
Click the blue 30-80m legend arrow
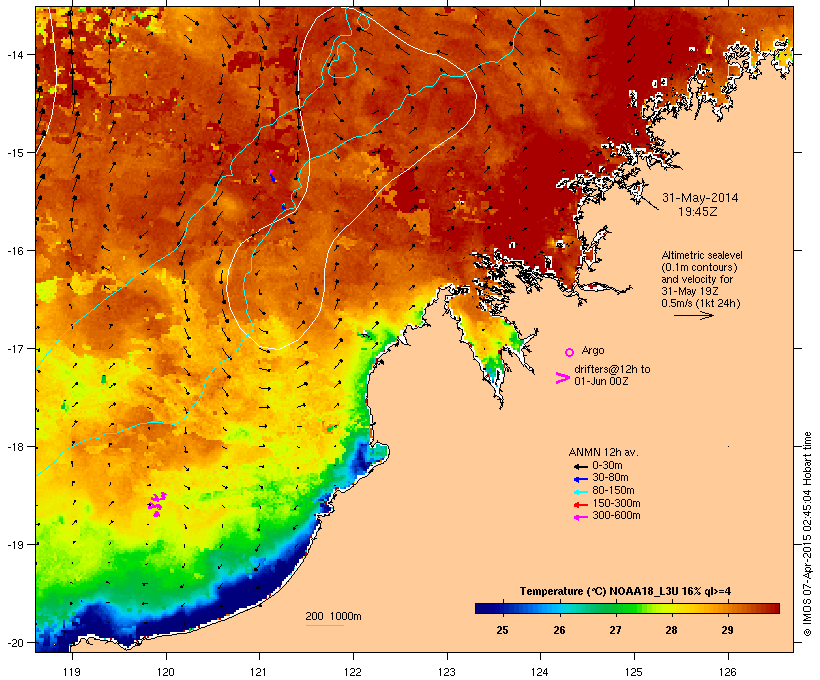tap(580, 479)
